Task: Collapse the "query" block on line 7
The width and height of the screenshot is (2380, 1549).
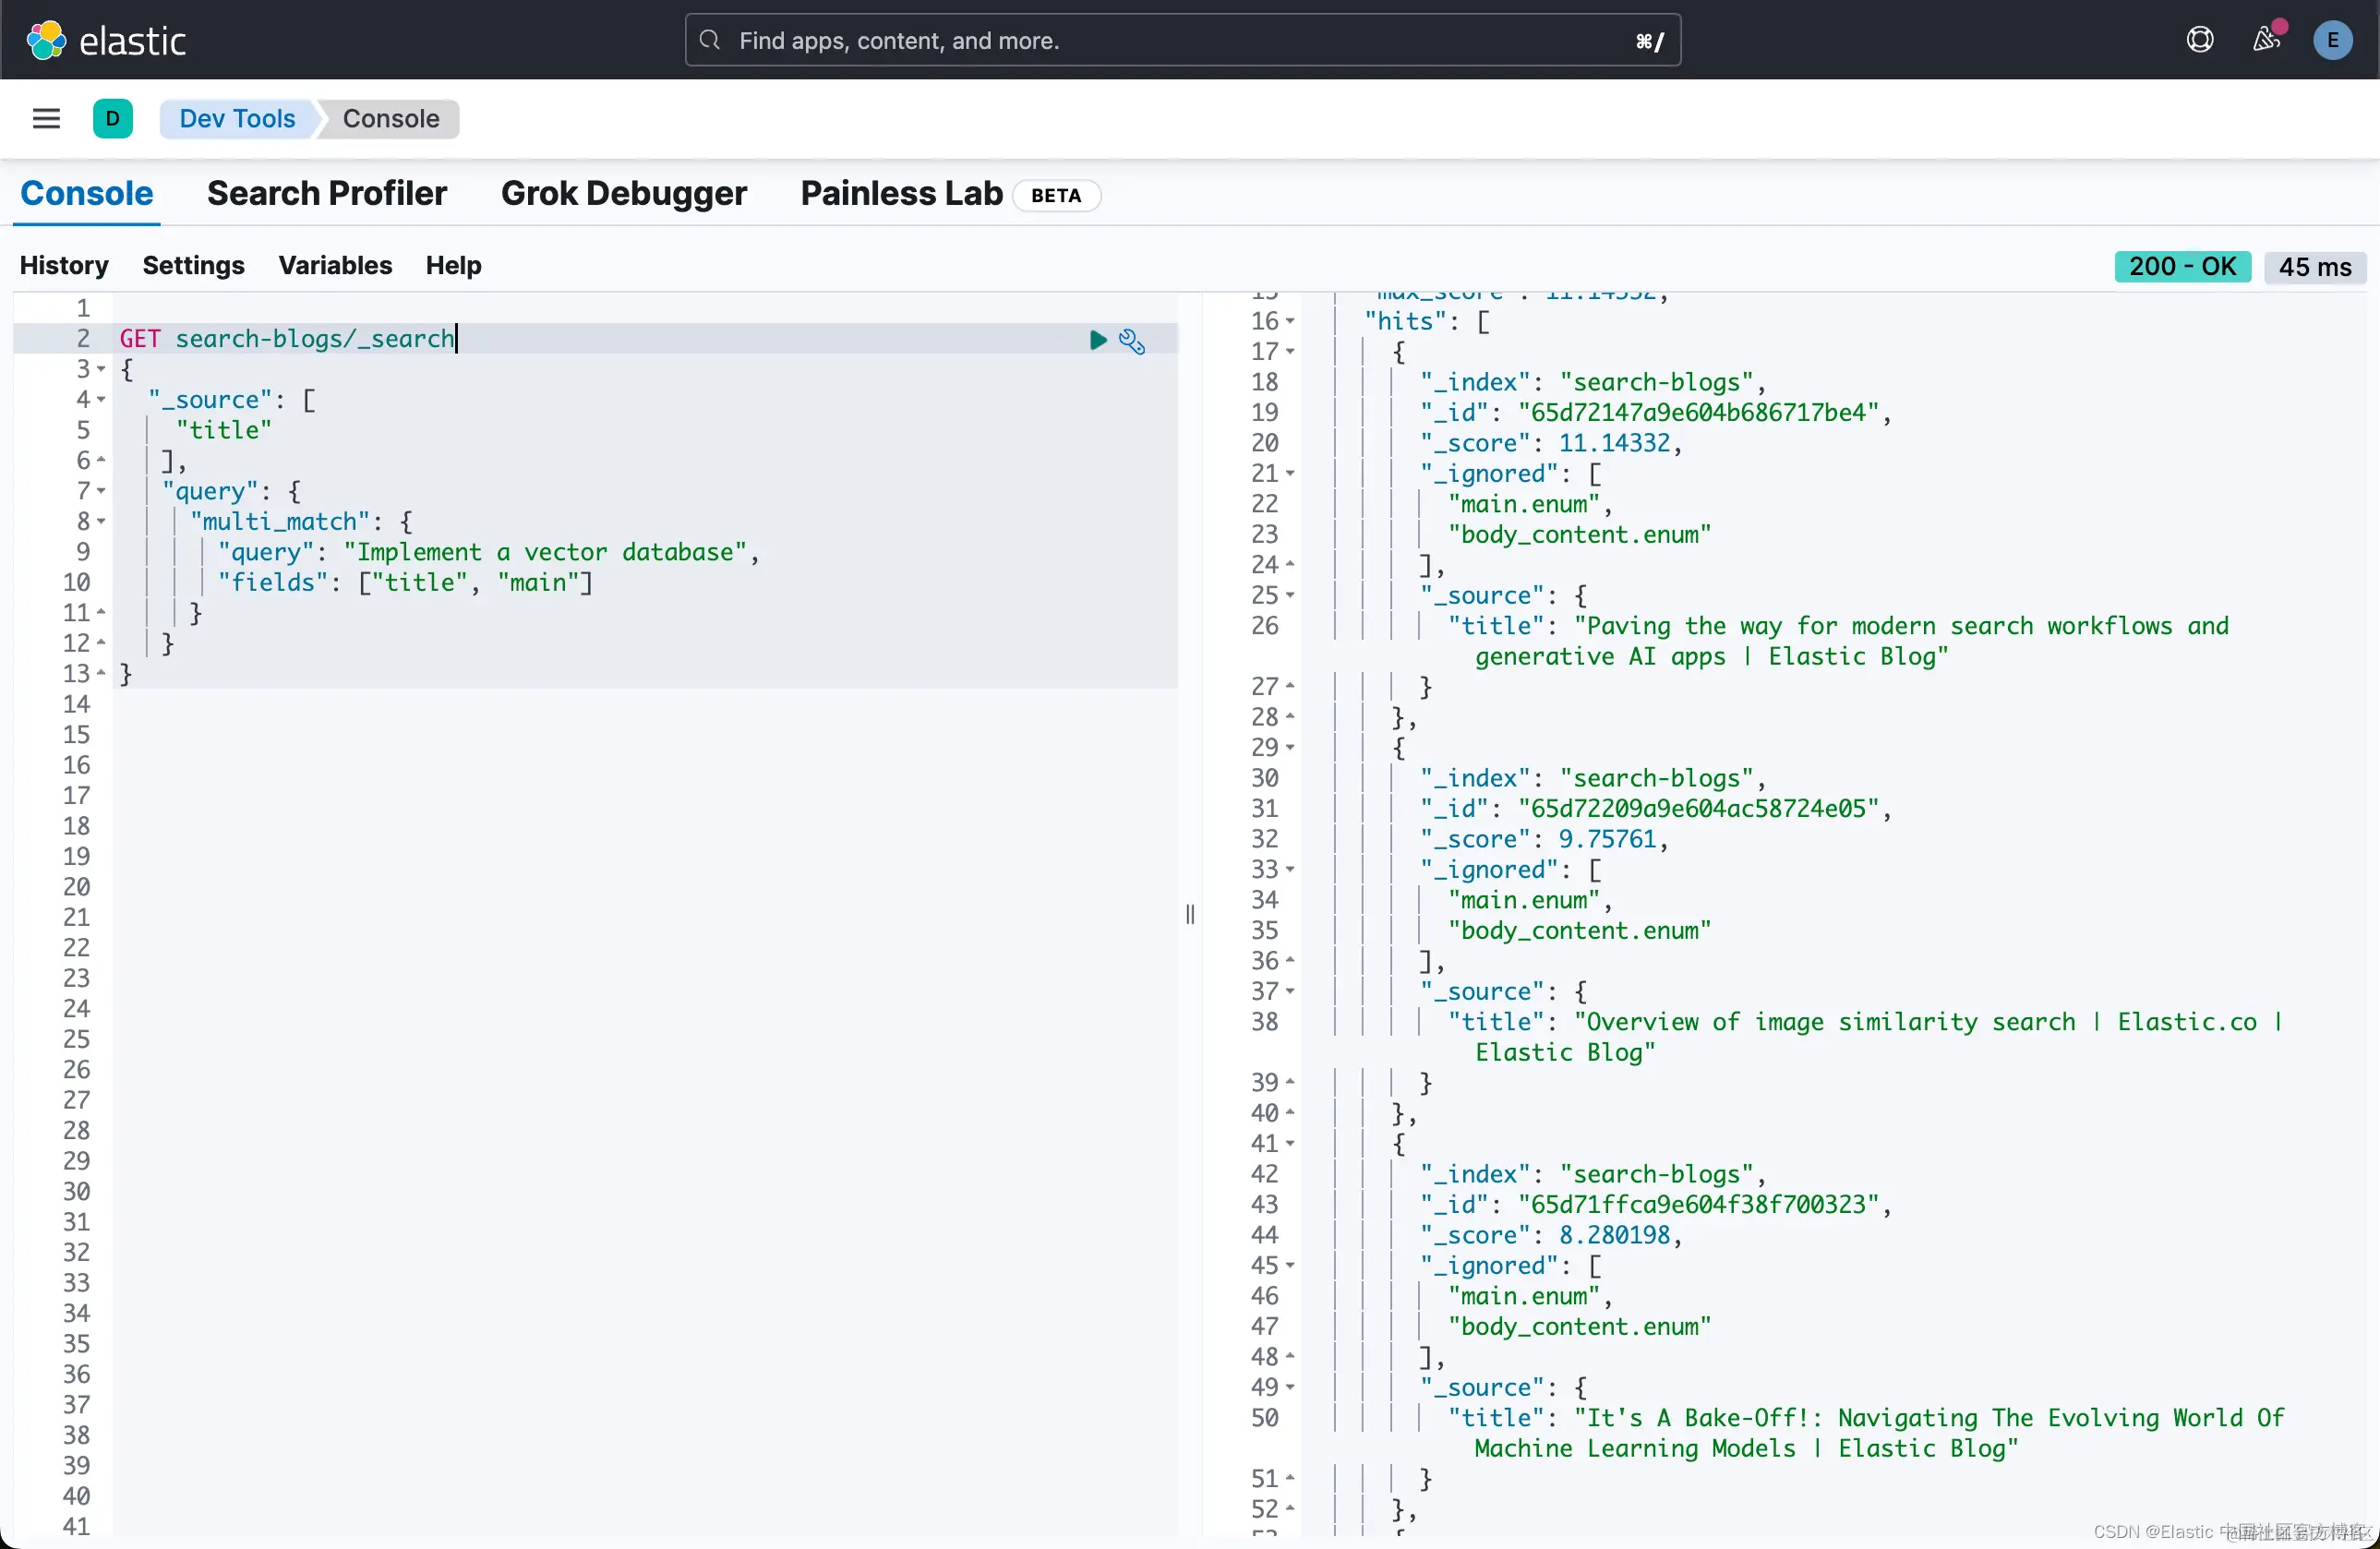Action: coord(101,491)
